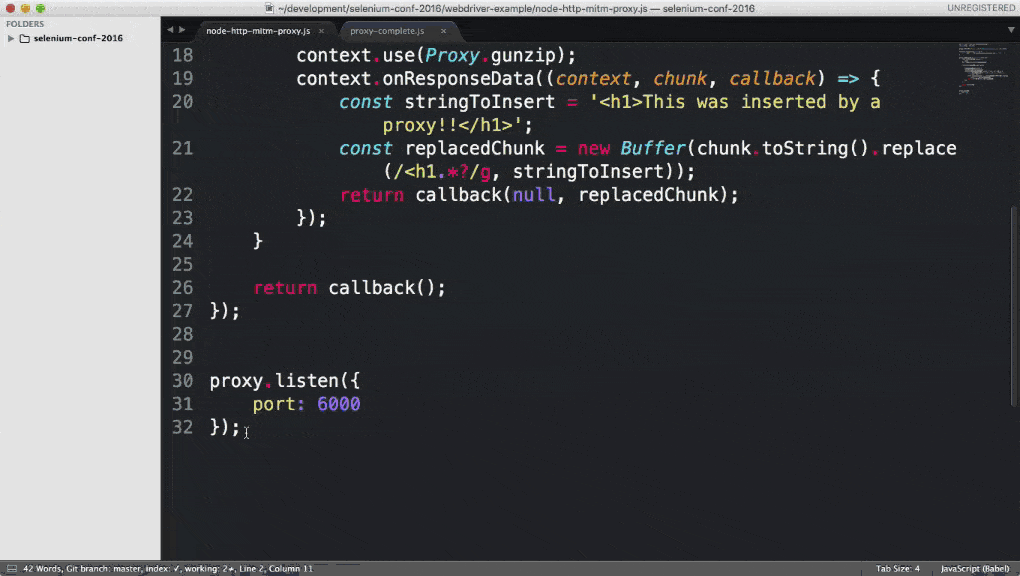
Task: Close the node-http-mitm-proxy.js tab
Action: click(x=321, y=31)
